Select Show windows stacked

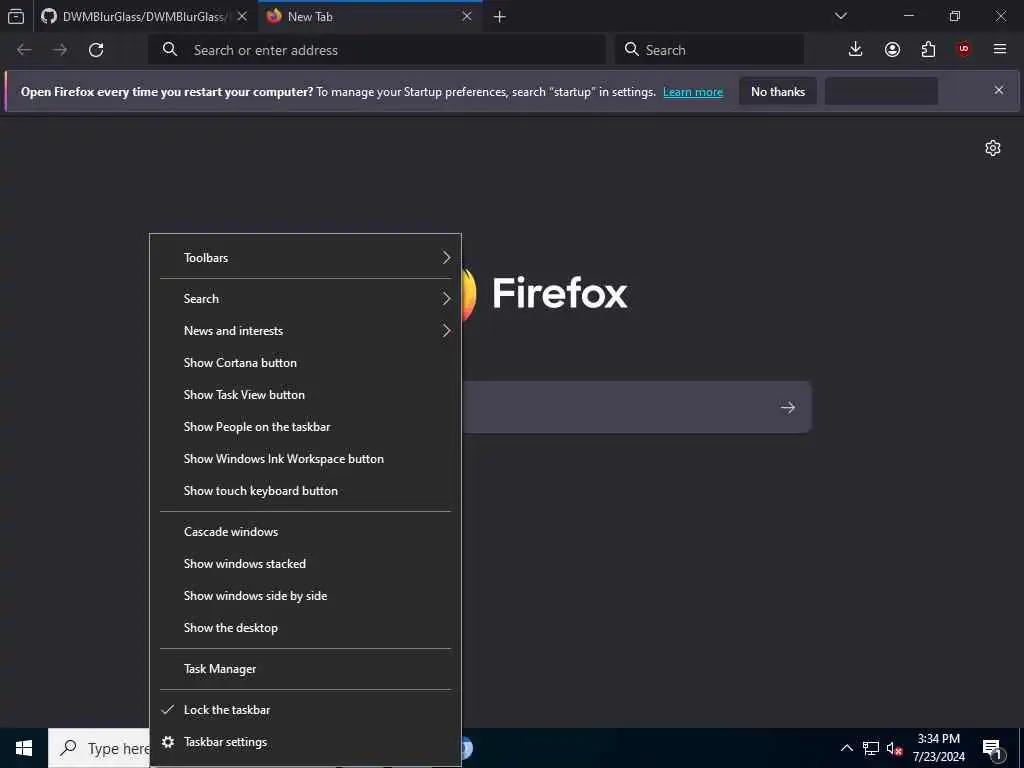[306, 564]
